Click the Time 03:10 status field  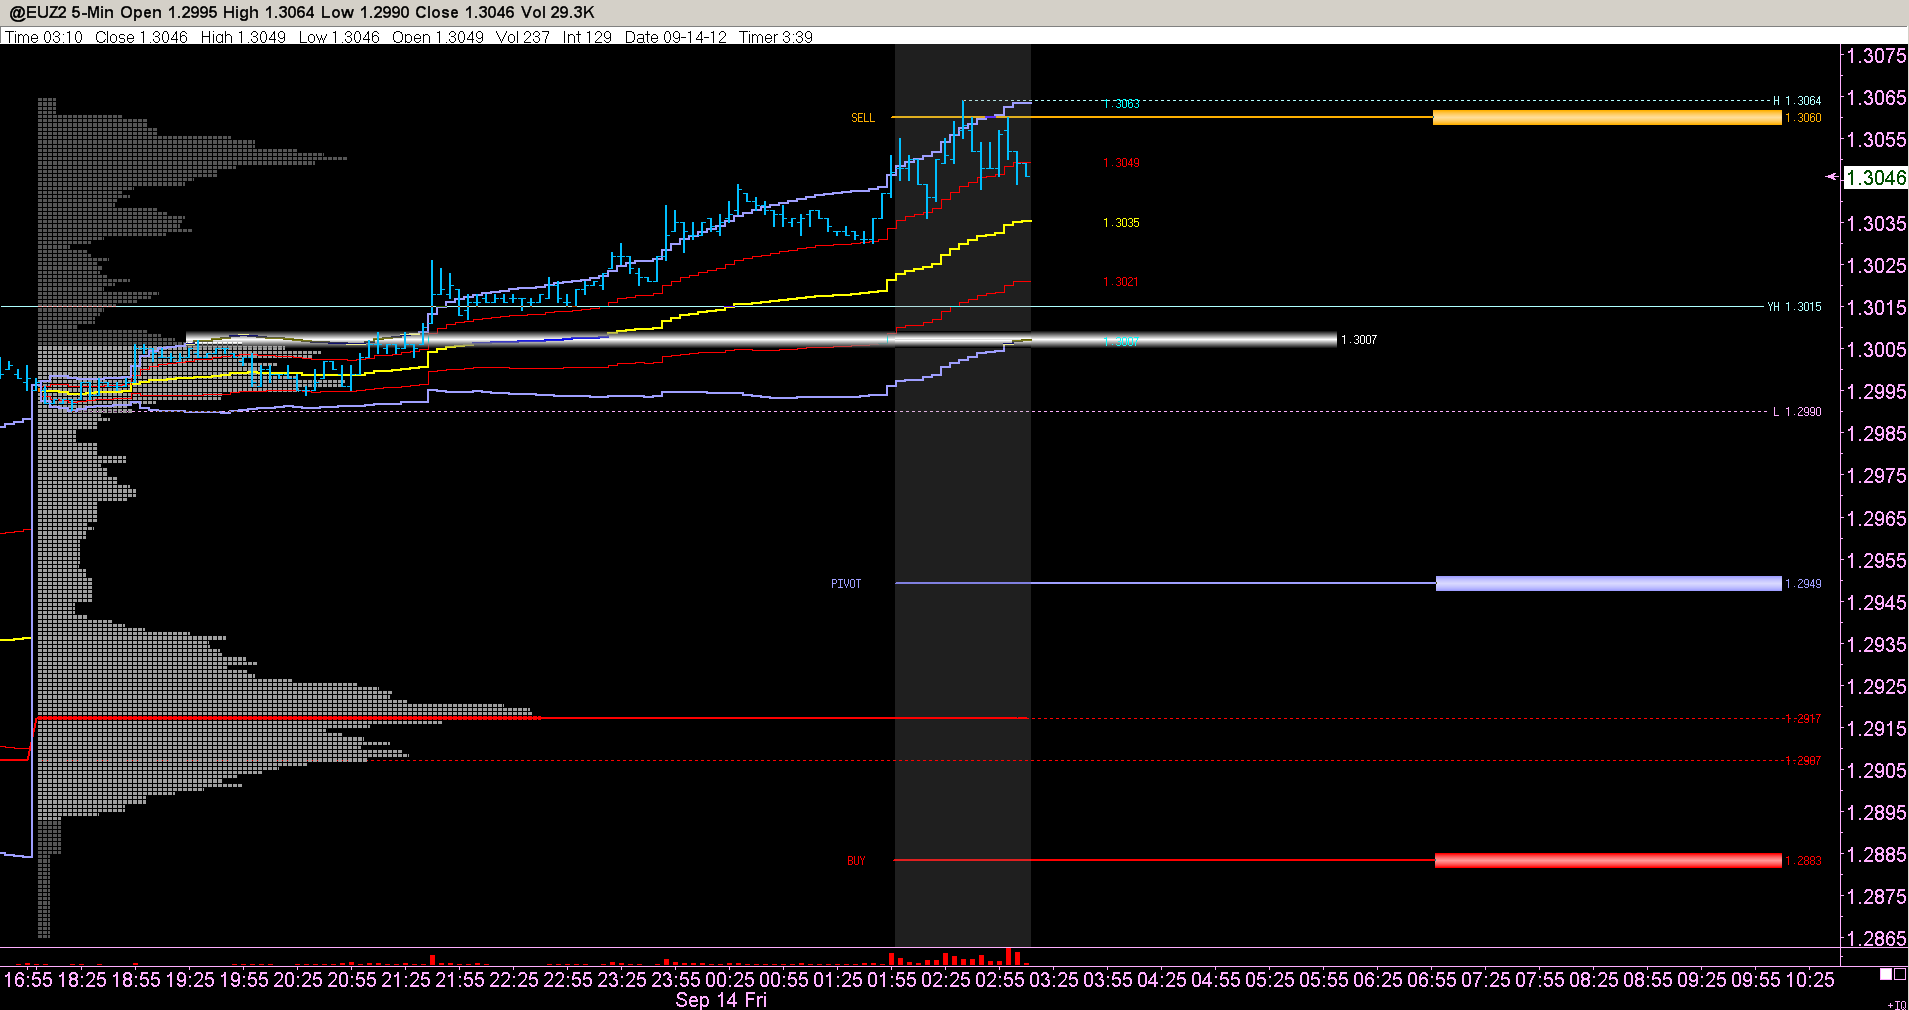point(44,37)
